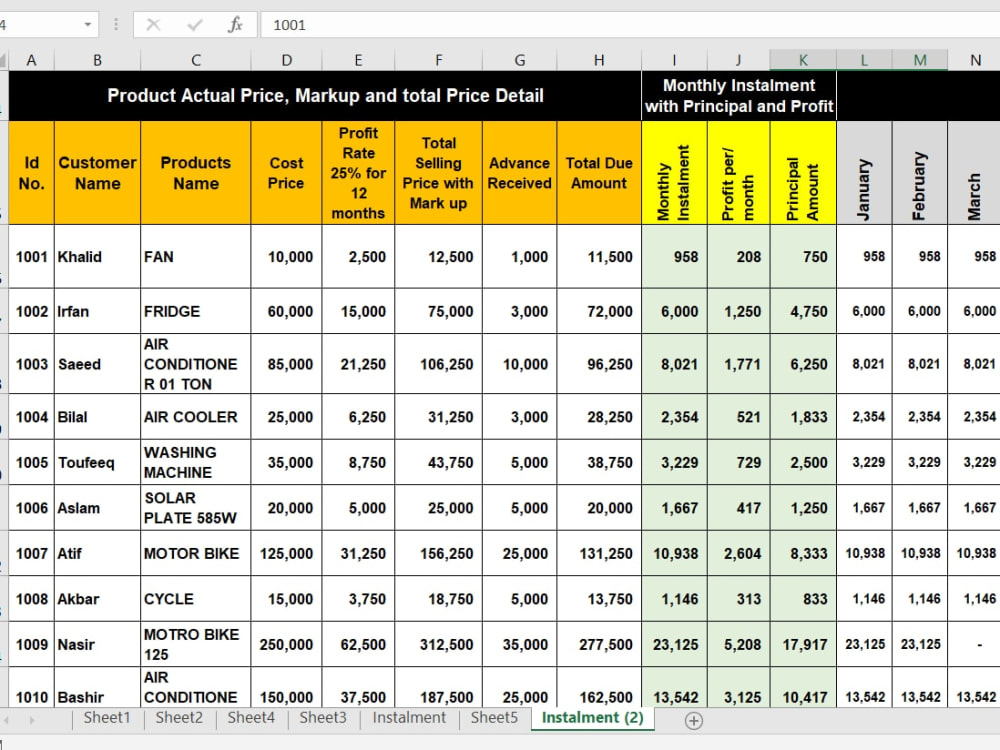Select column K header
Image resolution: width=1000 pixels, height=750 pixels.
[x=804, y=61]
